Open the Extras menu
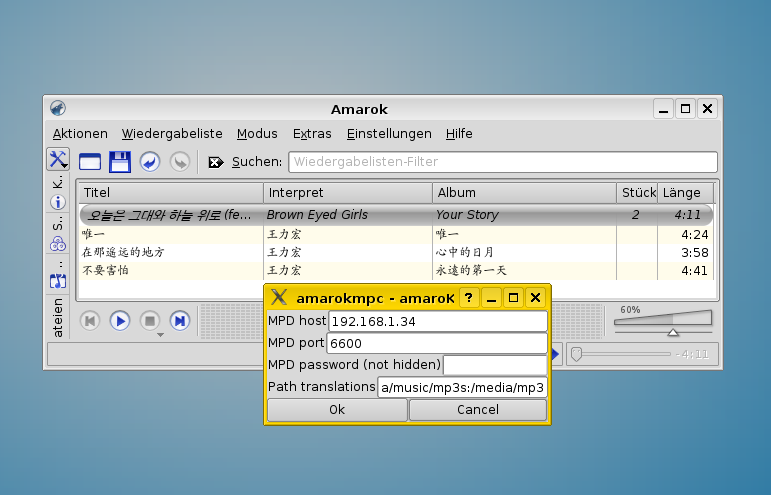This screenshot has height=495, width=771. (x=312, y=134)
